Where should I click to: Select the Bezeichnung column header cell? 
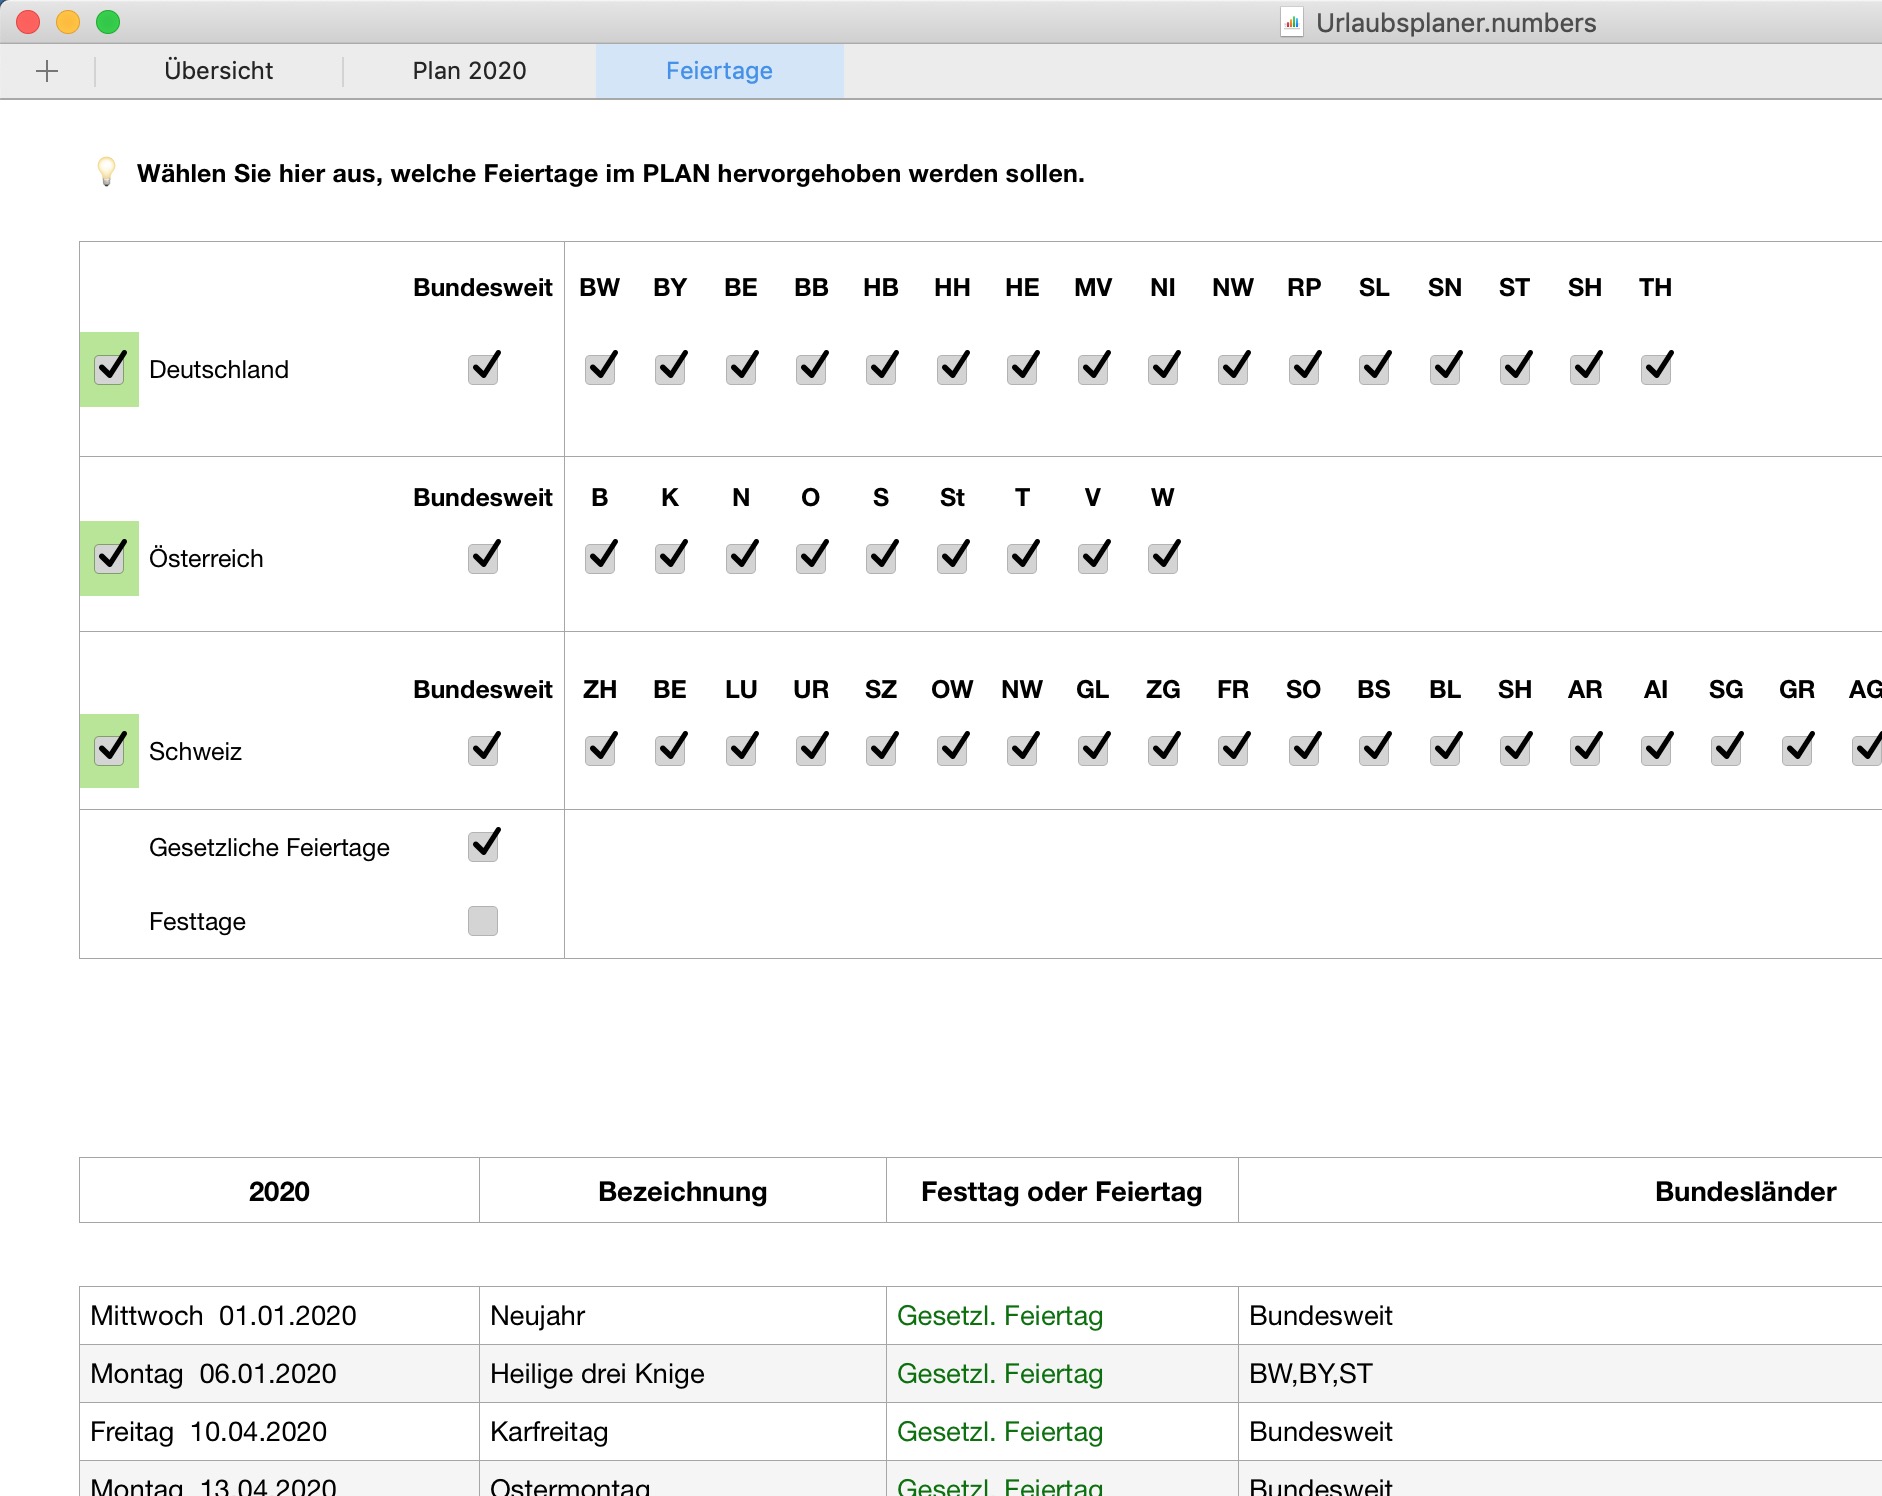pos(682,1191)
